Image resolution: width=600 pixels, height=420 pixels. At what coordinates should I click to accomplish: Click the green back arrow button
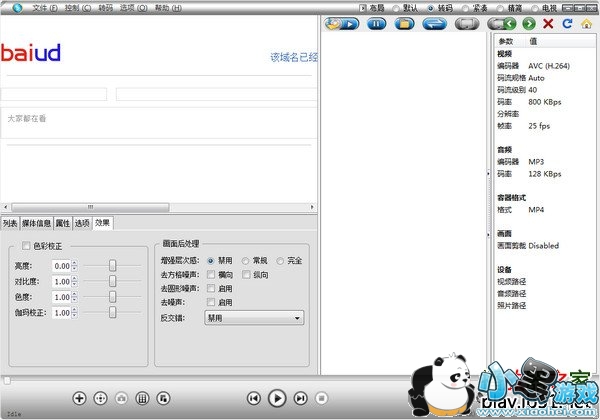(509, 24)
